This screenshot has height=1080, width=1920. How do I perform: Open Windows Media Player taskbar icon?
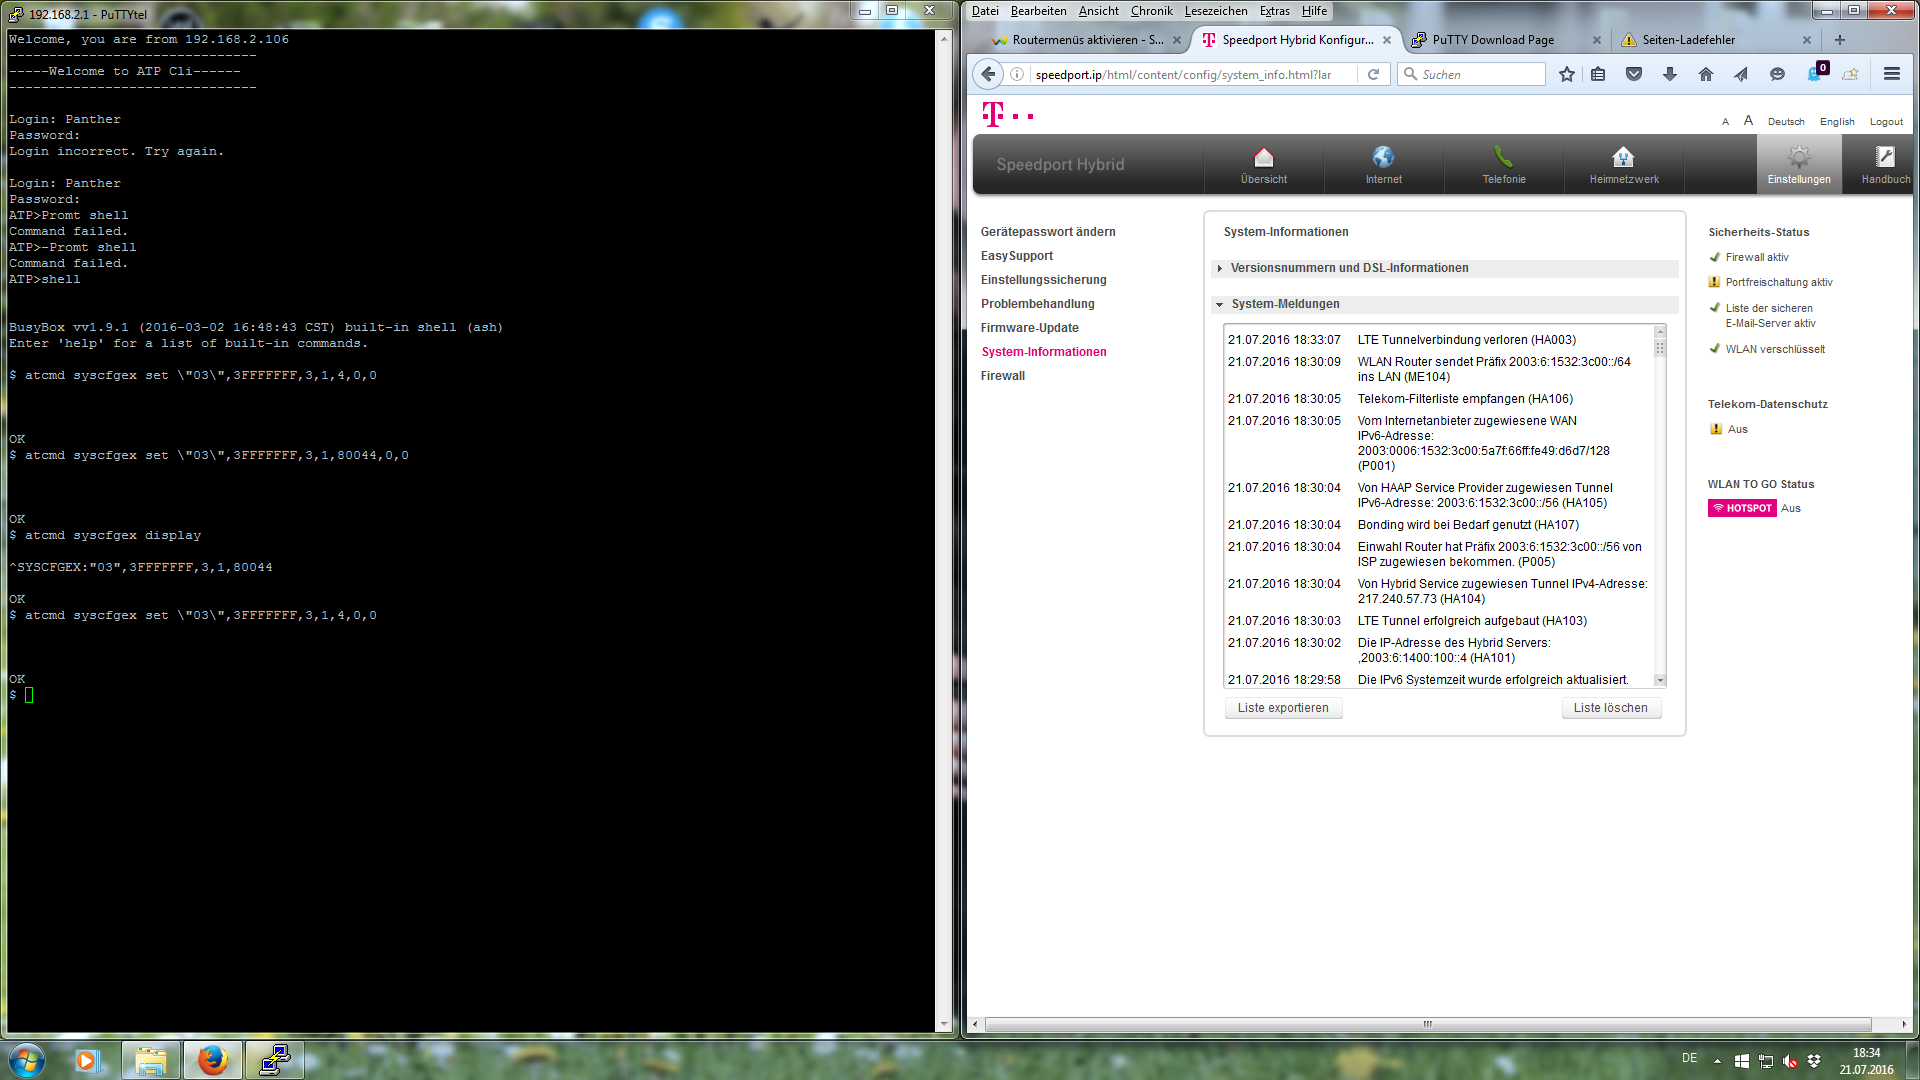point(87,1060)
